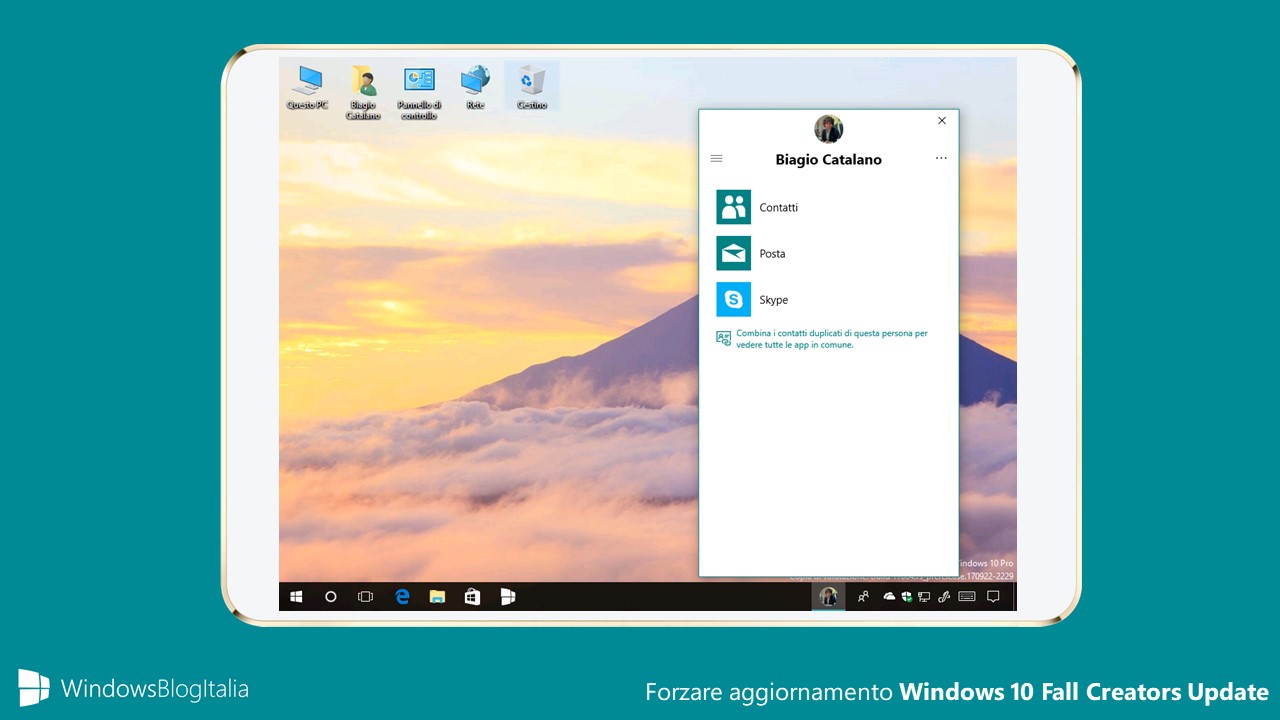Open the three-dots more options menu
1280x720 pixels.
(x=941, y=158)
